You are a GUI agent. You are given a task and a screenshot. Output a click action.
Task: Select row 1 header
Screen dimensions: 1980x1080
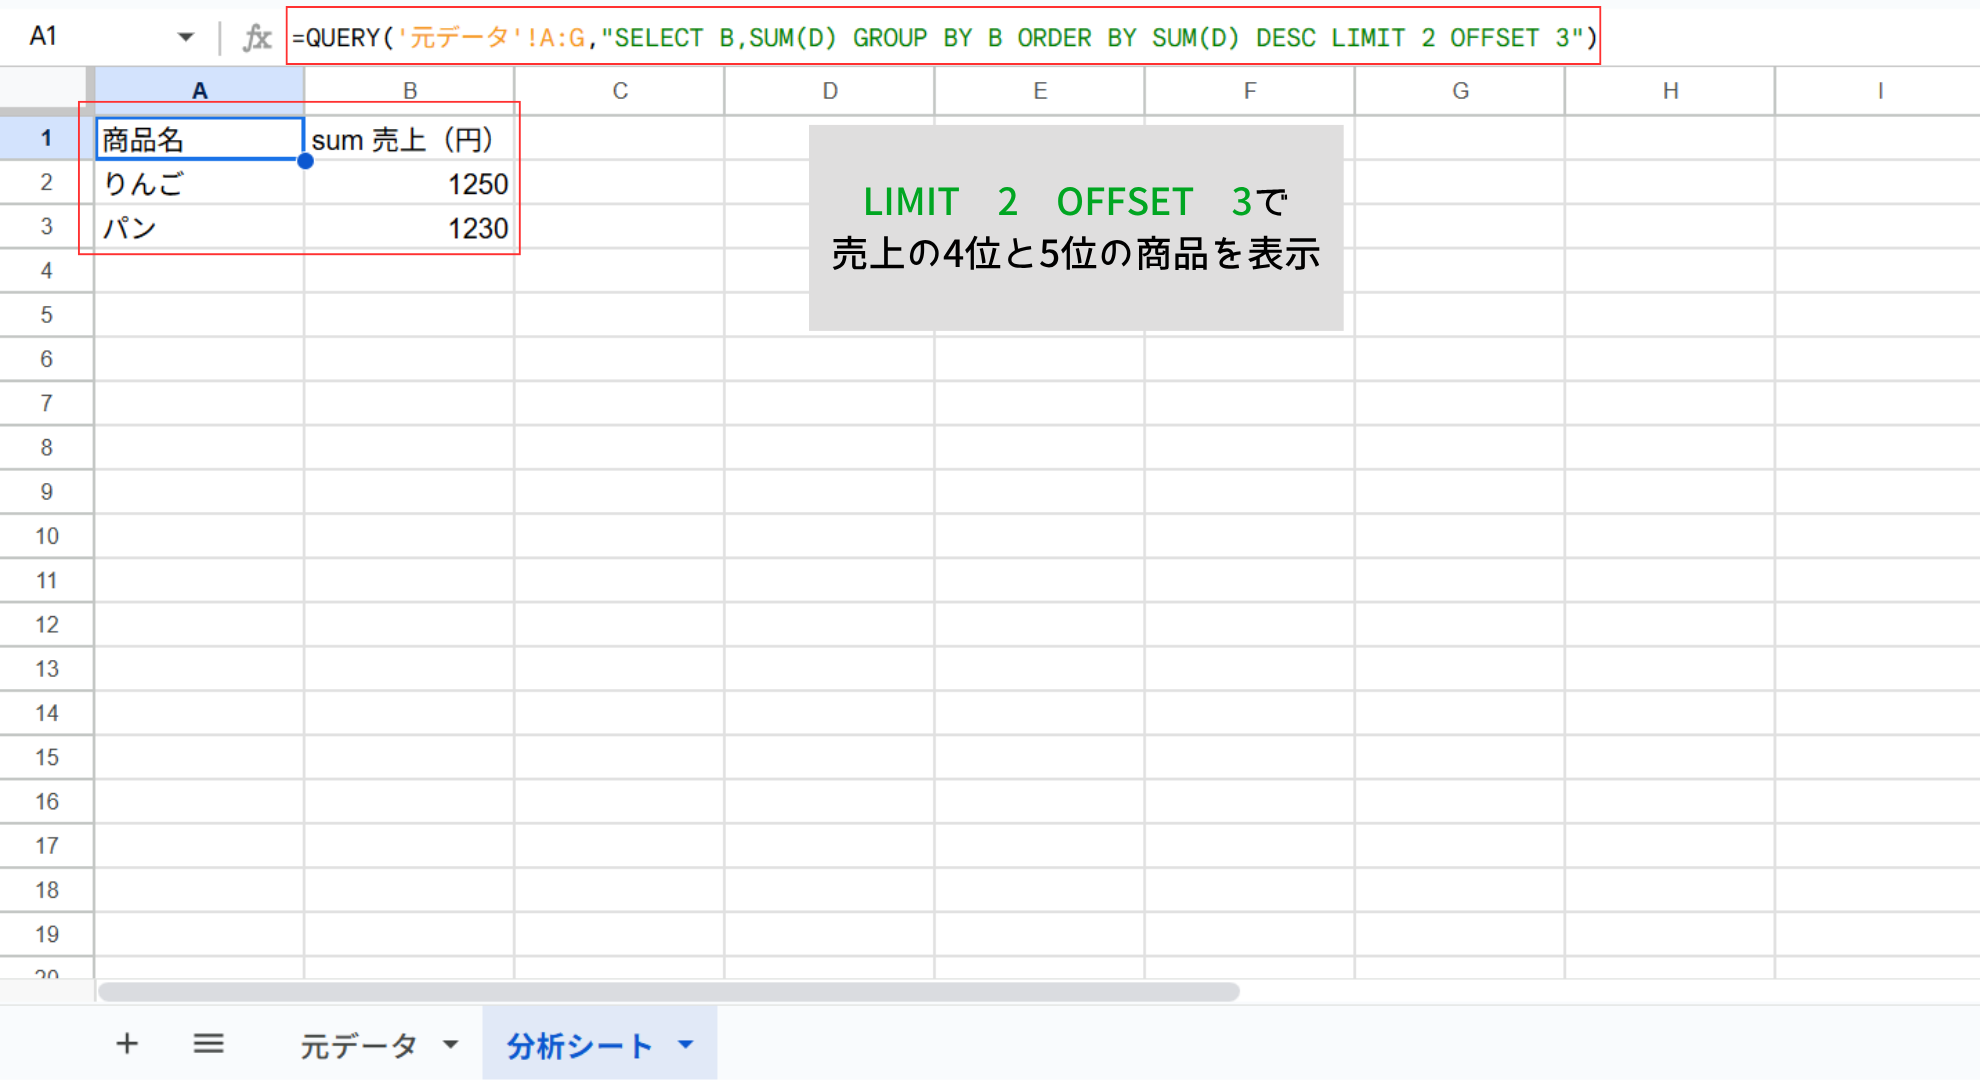(x=46, y=138)
